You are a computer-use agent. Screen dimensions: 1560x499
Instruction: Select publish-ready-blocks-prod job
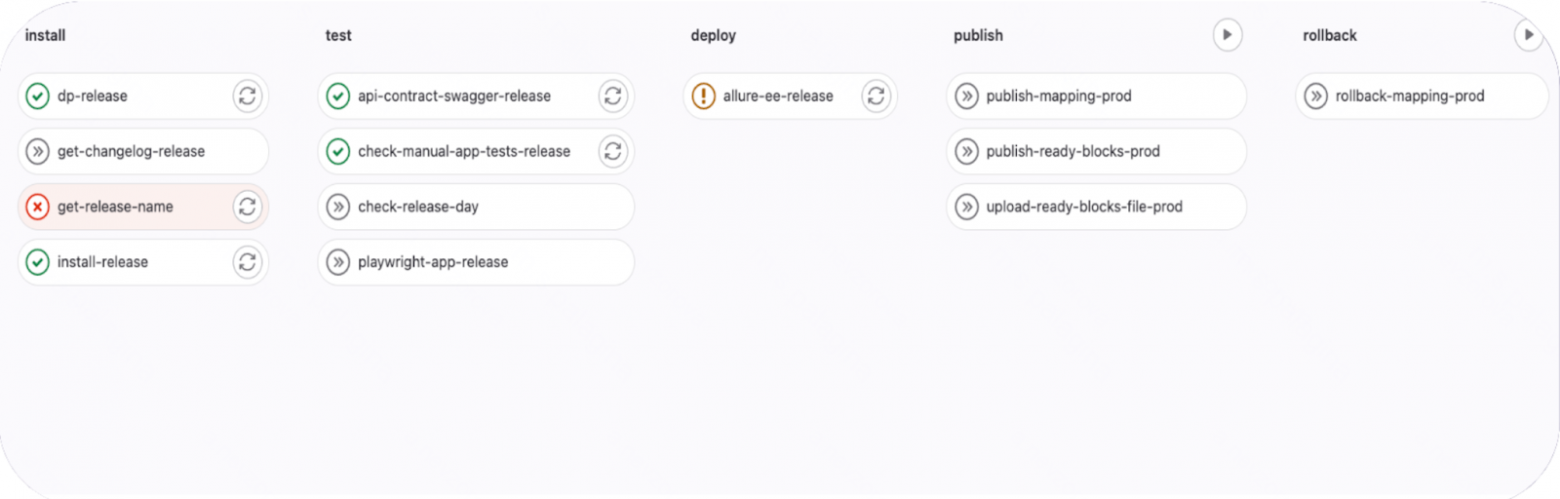[1072, 152]
